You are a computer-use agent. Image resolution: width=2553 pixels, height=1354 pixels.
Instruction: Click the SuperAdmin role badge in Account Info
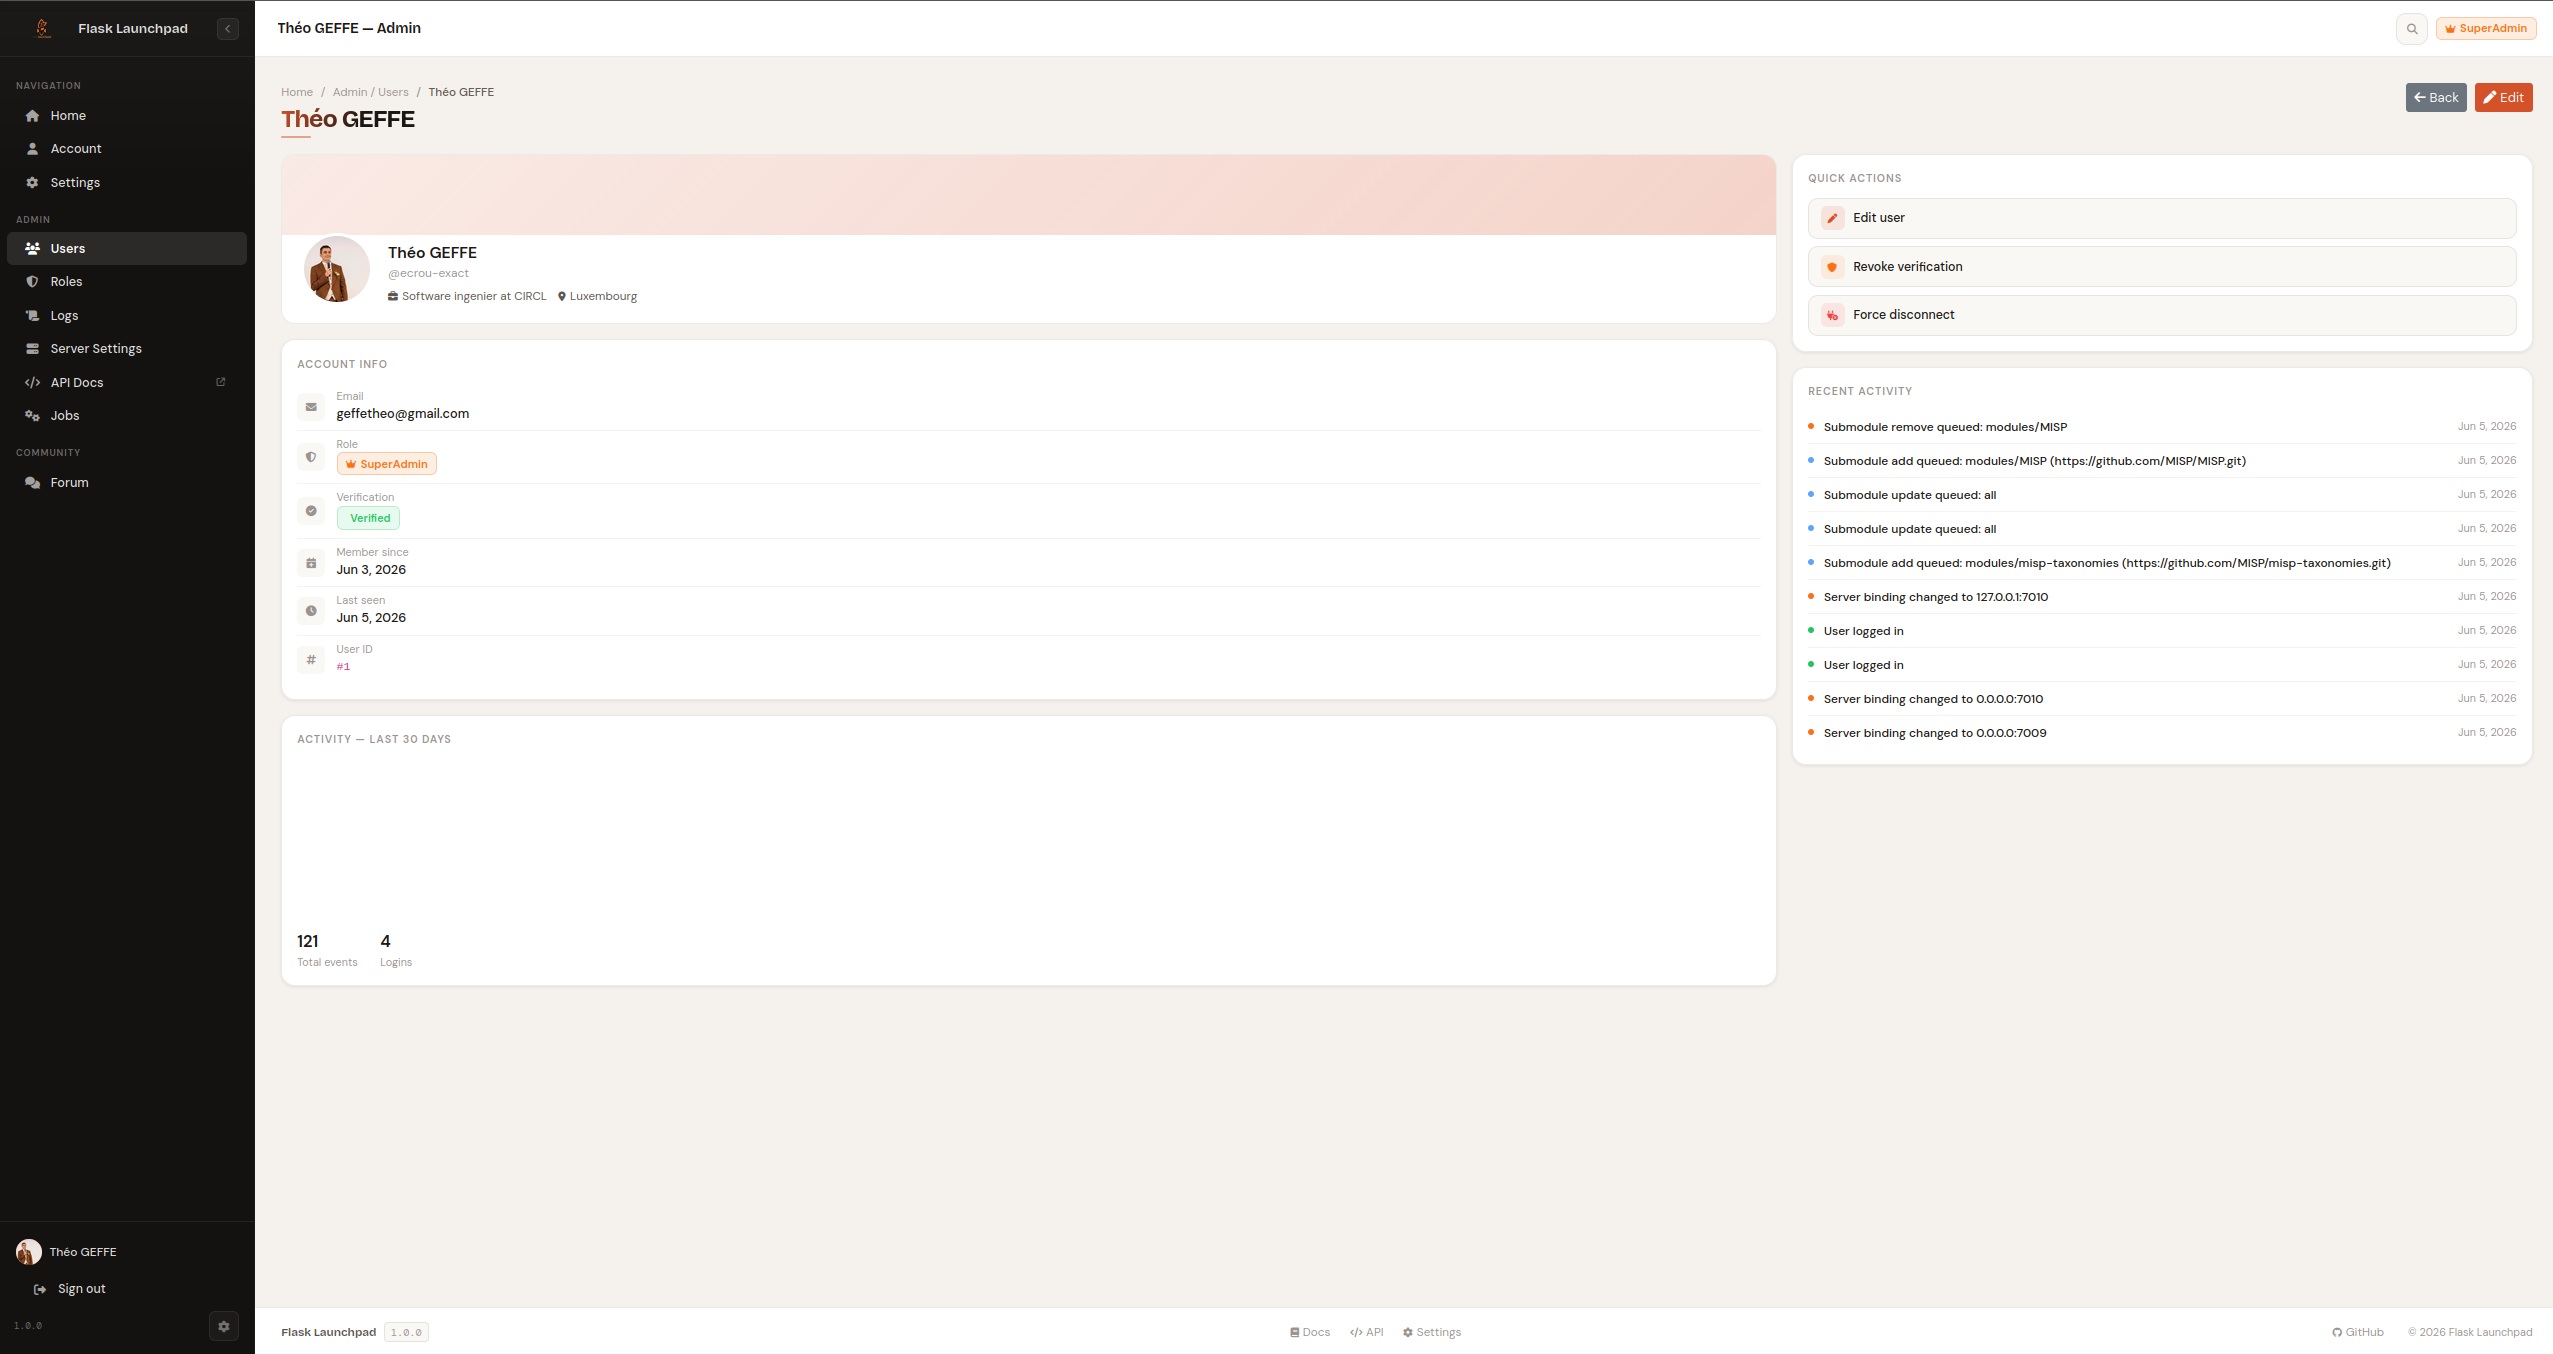click(387, 464)
